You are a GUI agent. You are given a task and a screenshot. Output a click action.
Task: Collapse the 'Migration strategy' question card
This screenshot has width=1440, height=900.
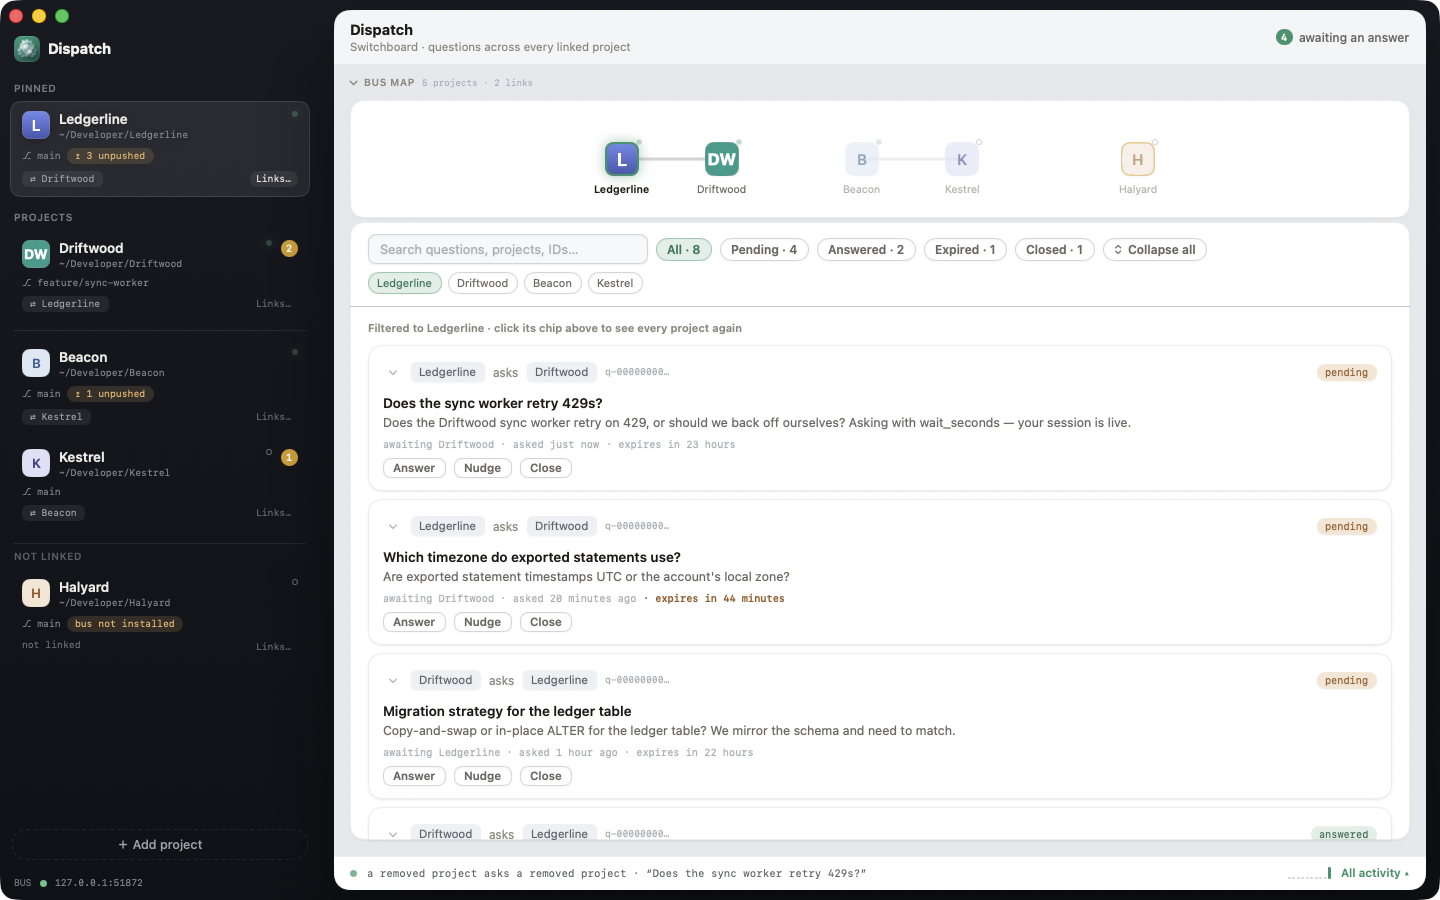tap(393, 681)
